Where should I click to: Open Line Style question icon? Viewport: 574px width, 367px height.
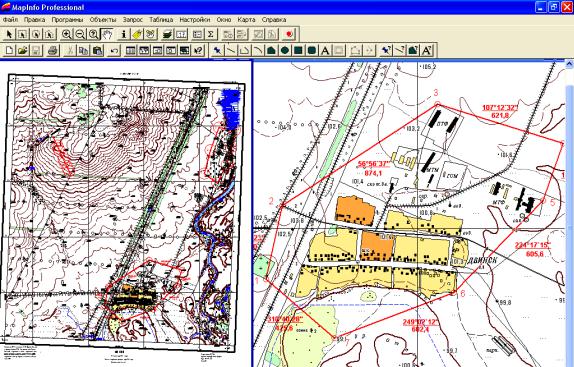coord(399,50)
